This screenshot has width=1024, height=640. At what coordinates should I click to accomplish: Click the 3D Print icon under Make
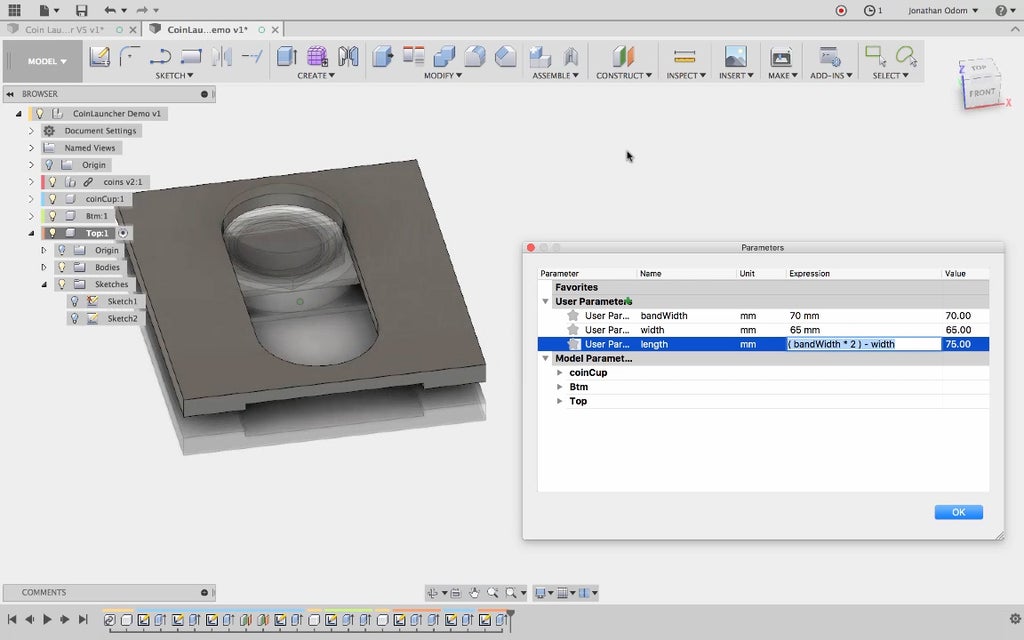click(x=781, y=57)
